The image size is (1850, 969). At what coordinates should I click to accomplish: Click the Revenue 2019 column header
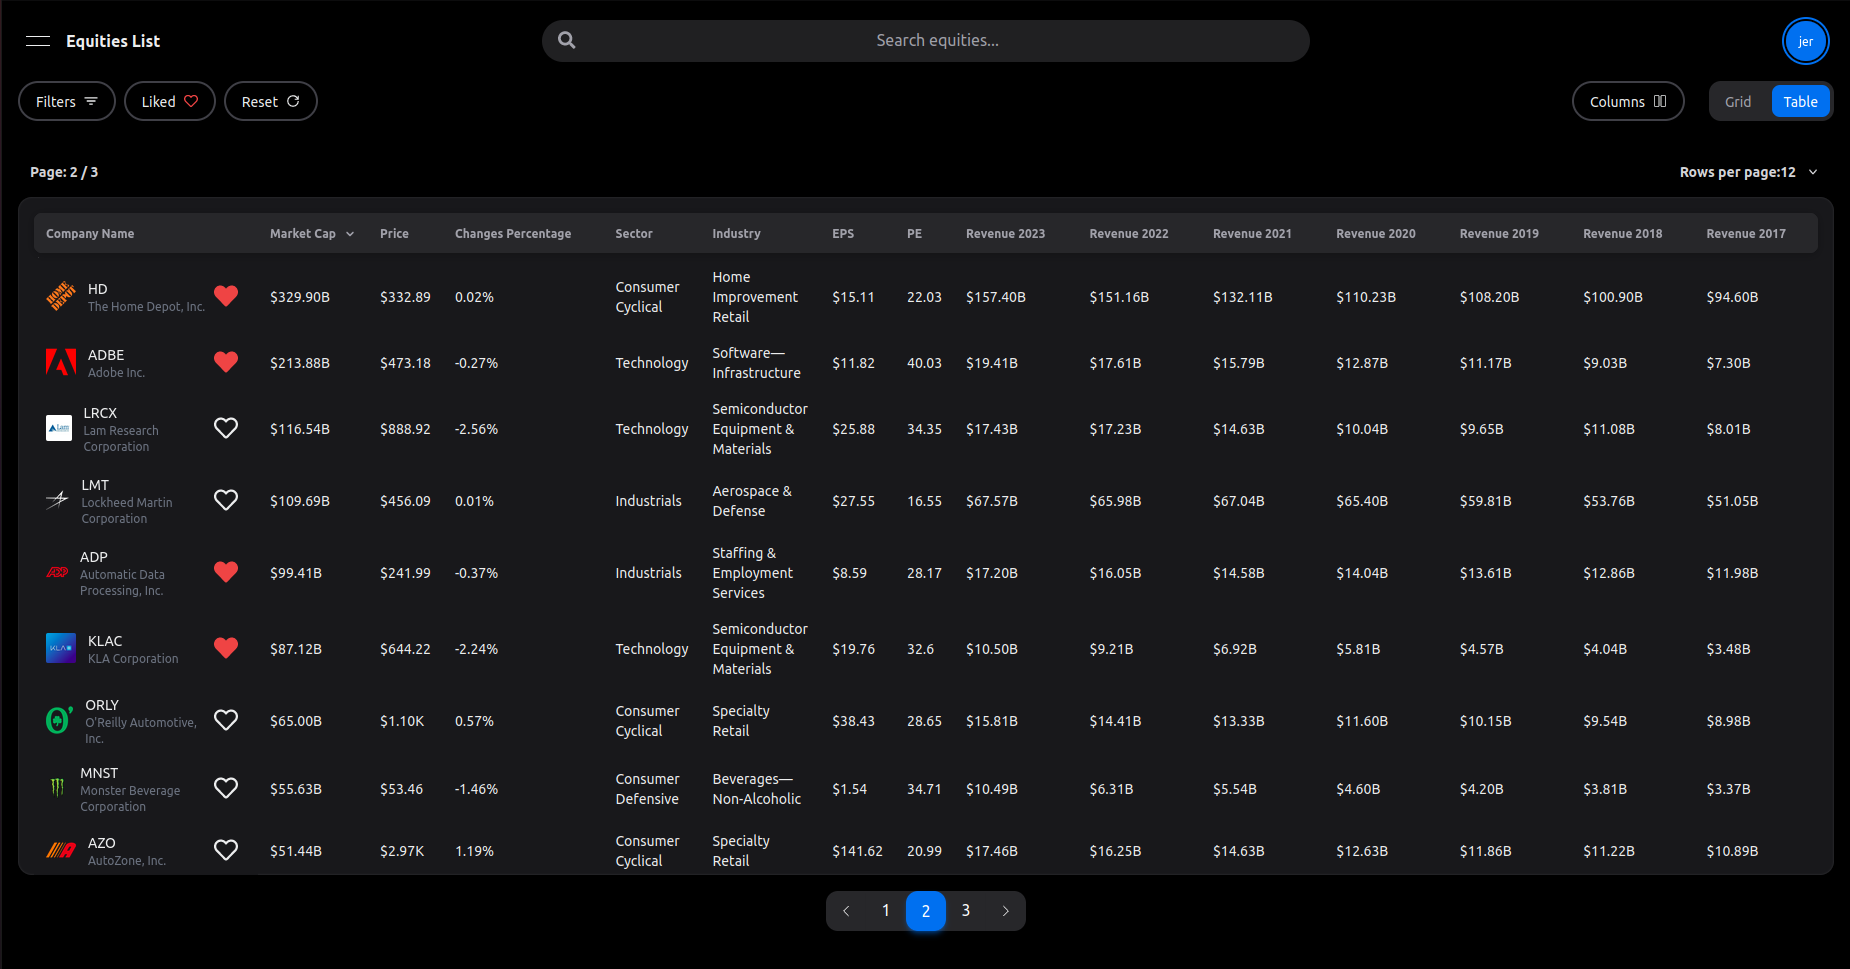pos(1499,234)
